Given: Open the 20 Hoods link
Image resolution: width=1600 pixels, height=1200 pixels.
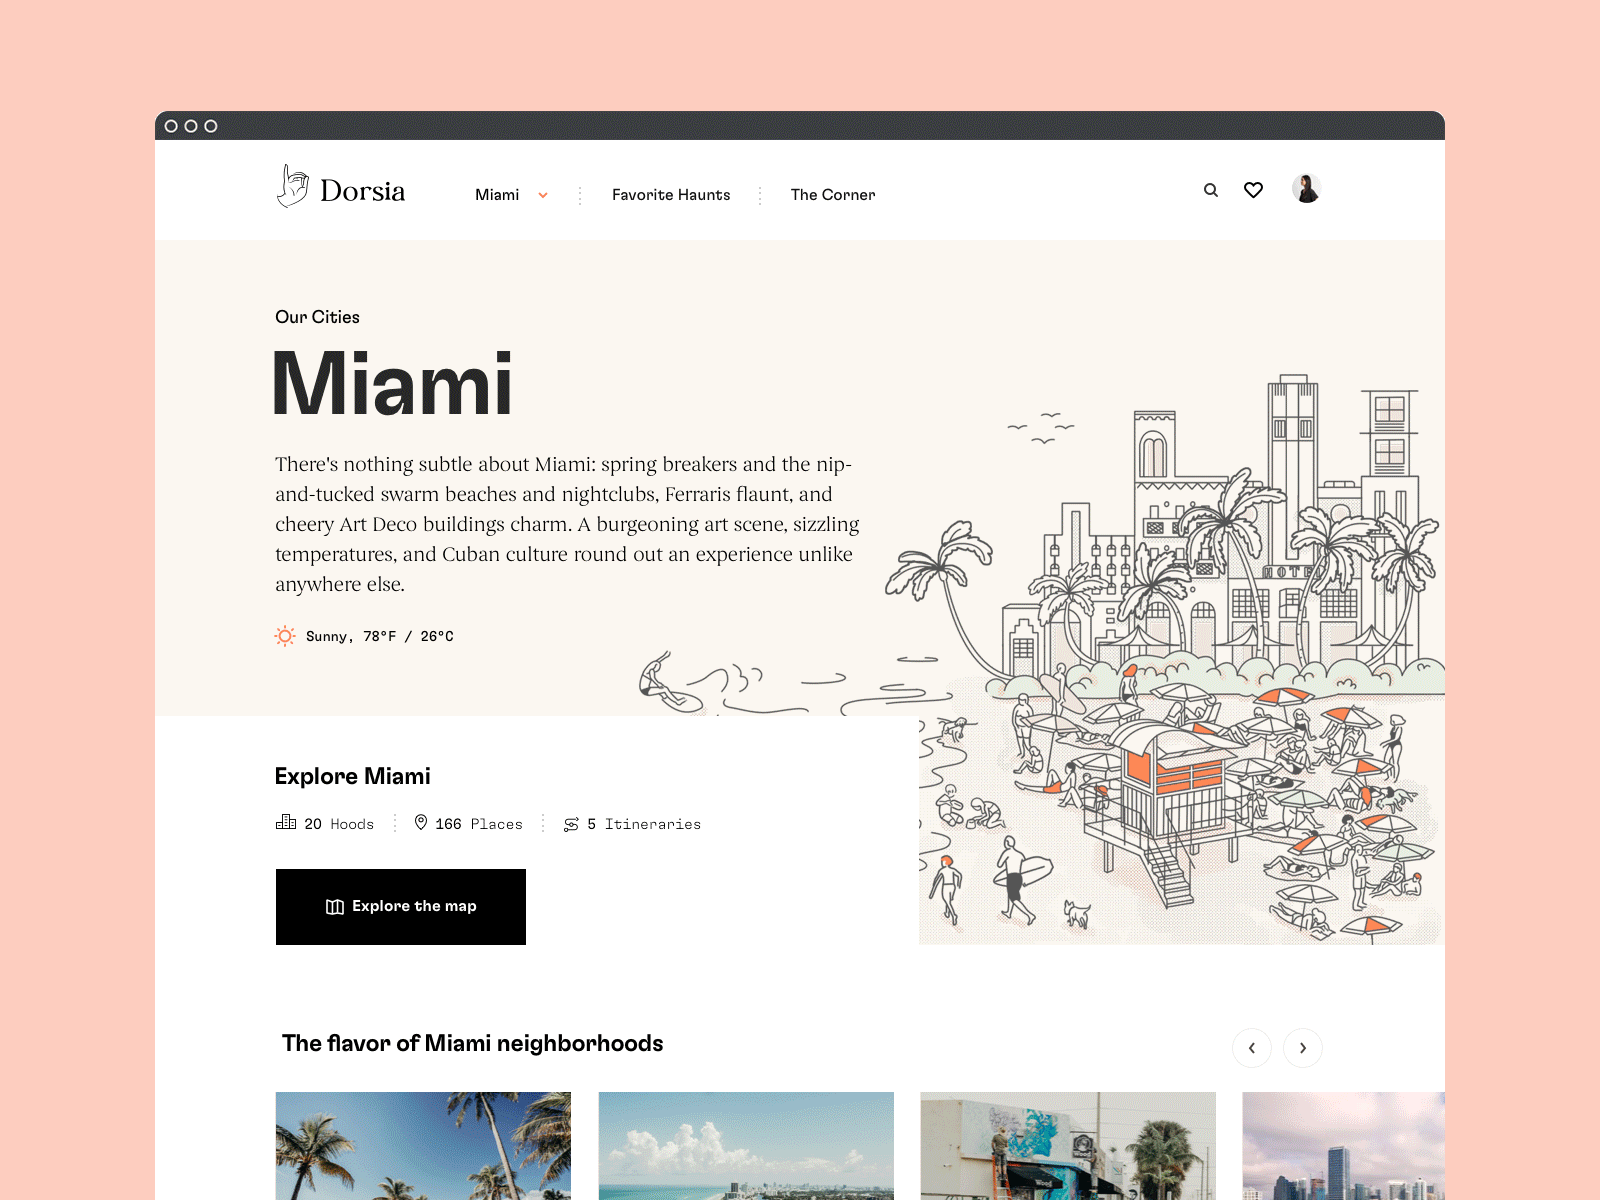Looking at the screenshot, I should click(325, 823).
